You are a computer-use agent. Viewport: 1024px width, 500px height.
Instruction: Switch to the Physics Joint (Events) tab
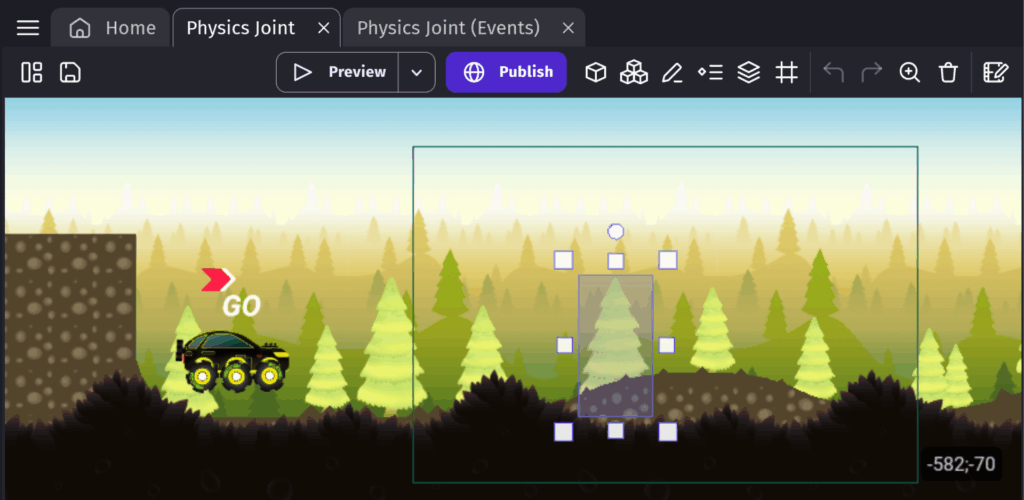448,28
